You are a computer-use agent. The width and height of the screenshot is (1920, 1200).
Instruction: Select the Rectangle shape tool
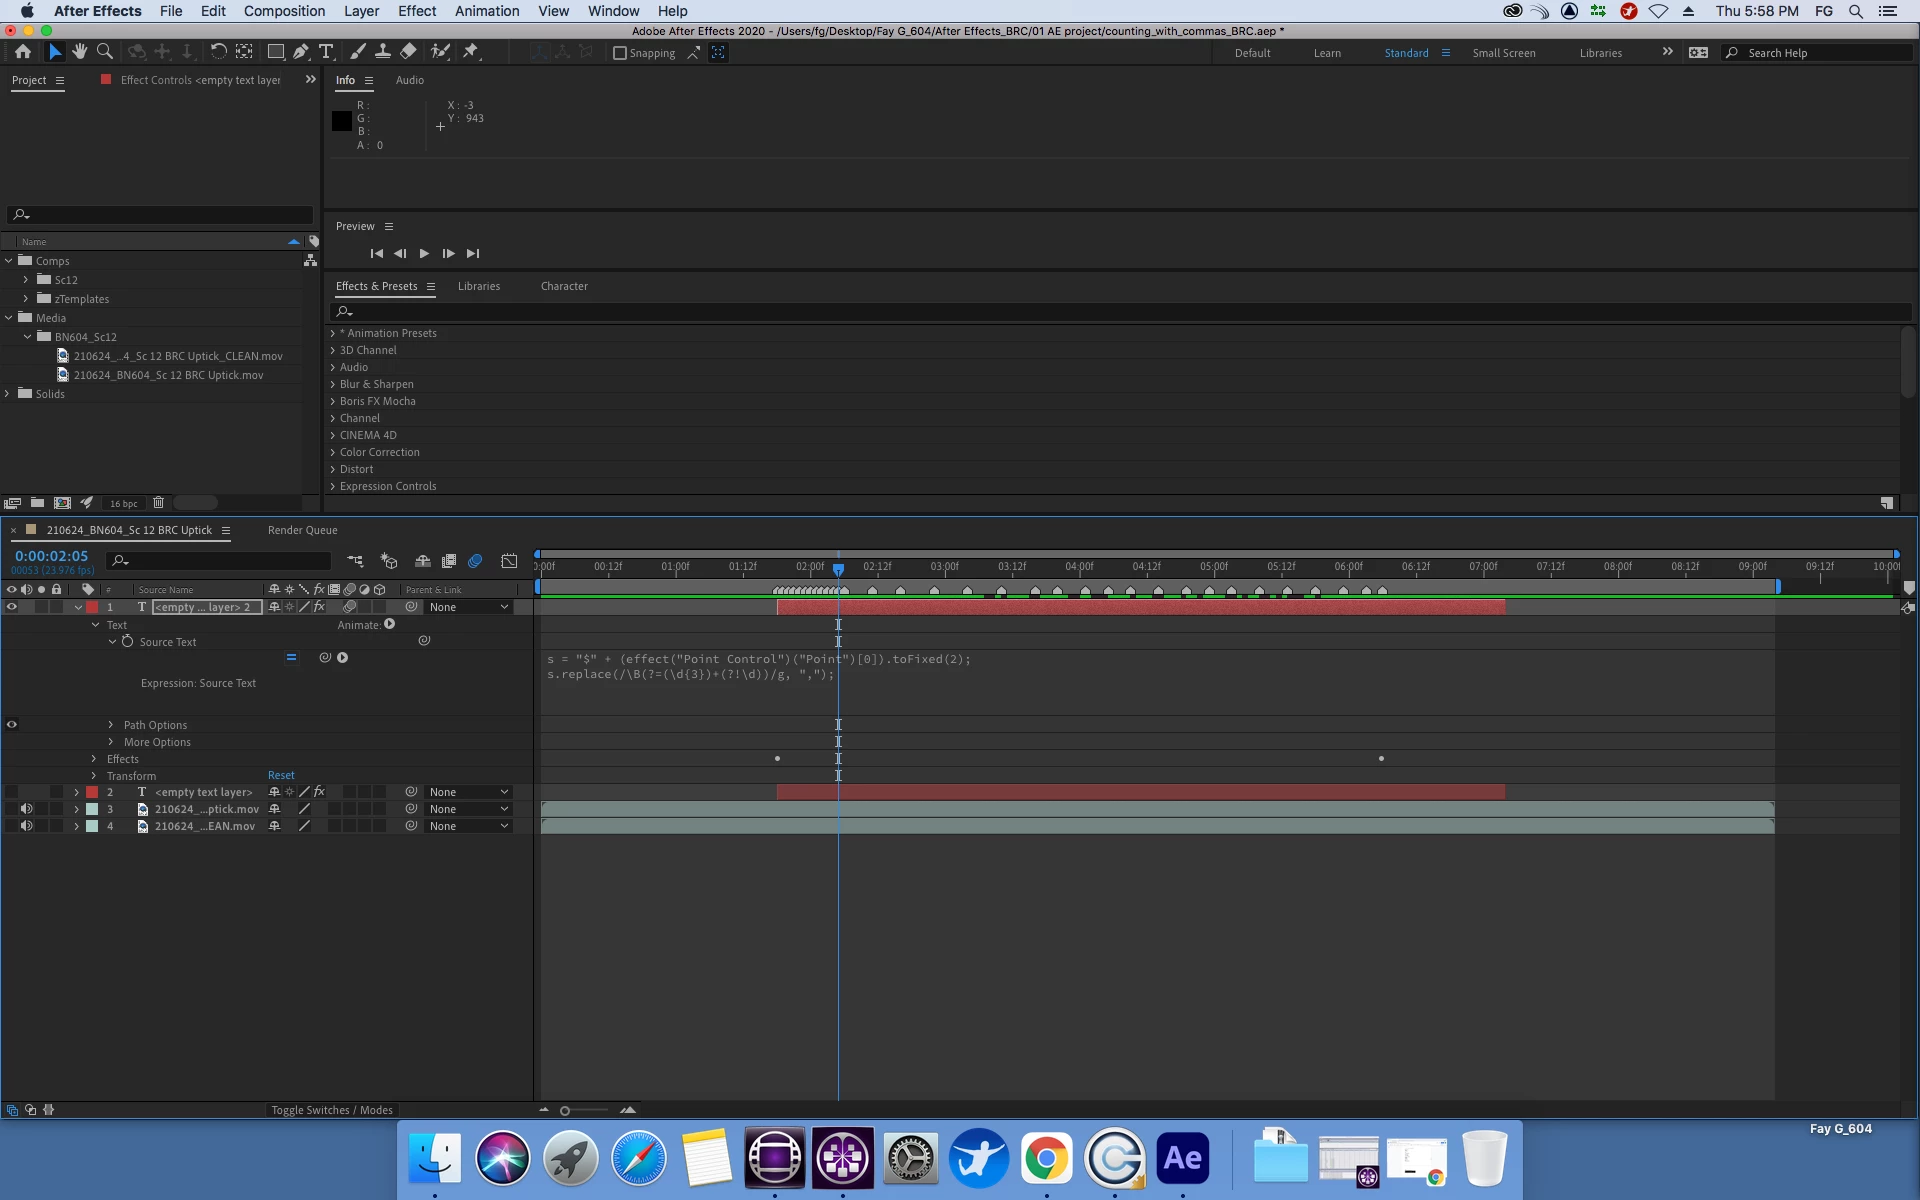point(275,52)
